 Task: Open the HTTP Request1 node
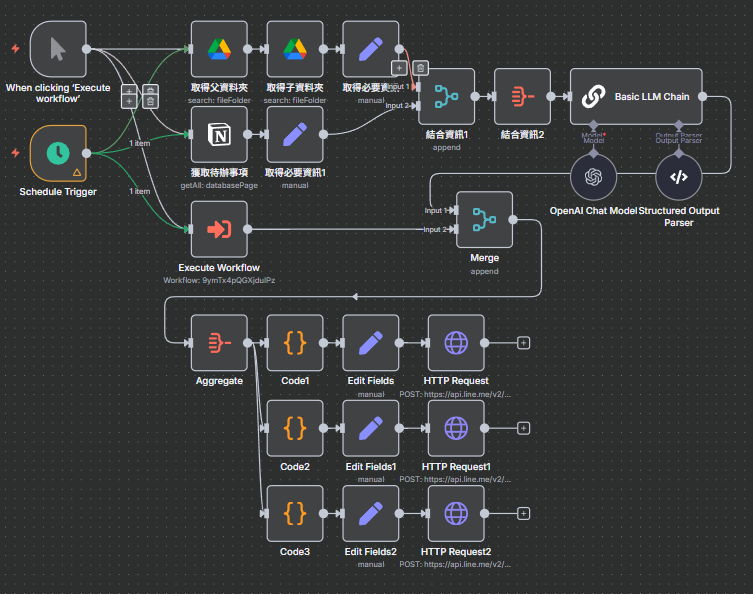(456, 428)
